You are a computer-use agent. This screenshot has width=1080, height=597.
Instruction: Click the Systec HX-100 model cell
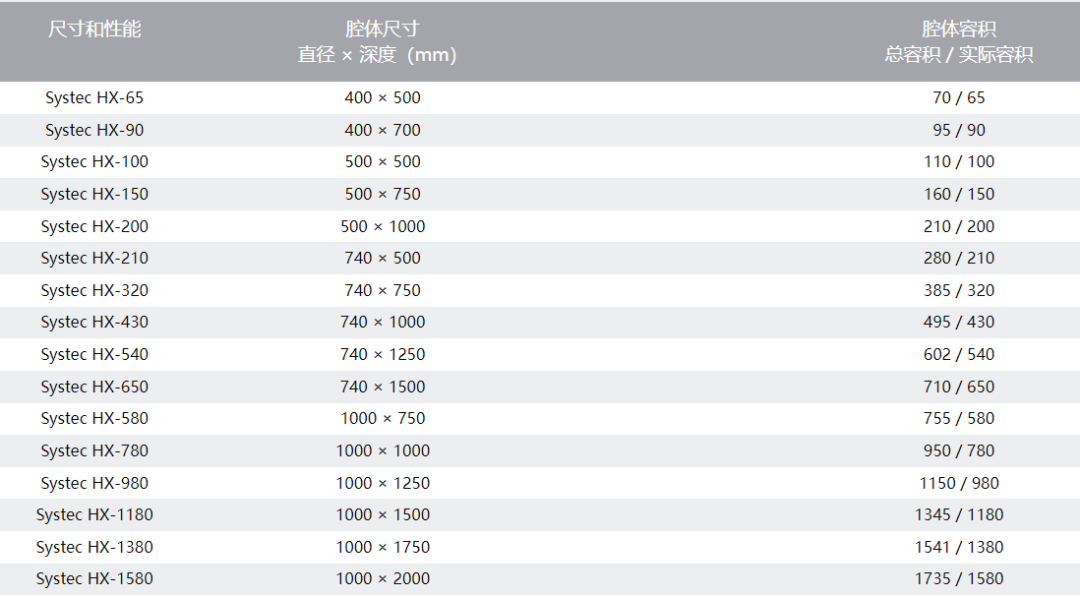(x=95, y=162)
